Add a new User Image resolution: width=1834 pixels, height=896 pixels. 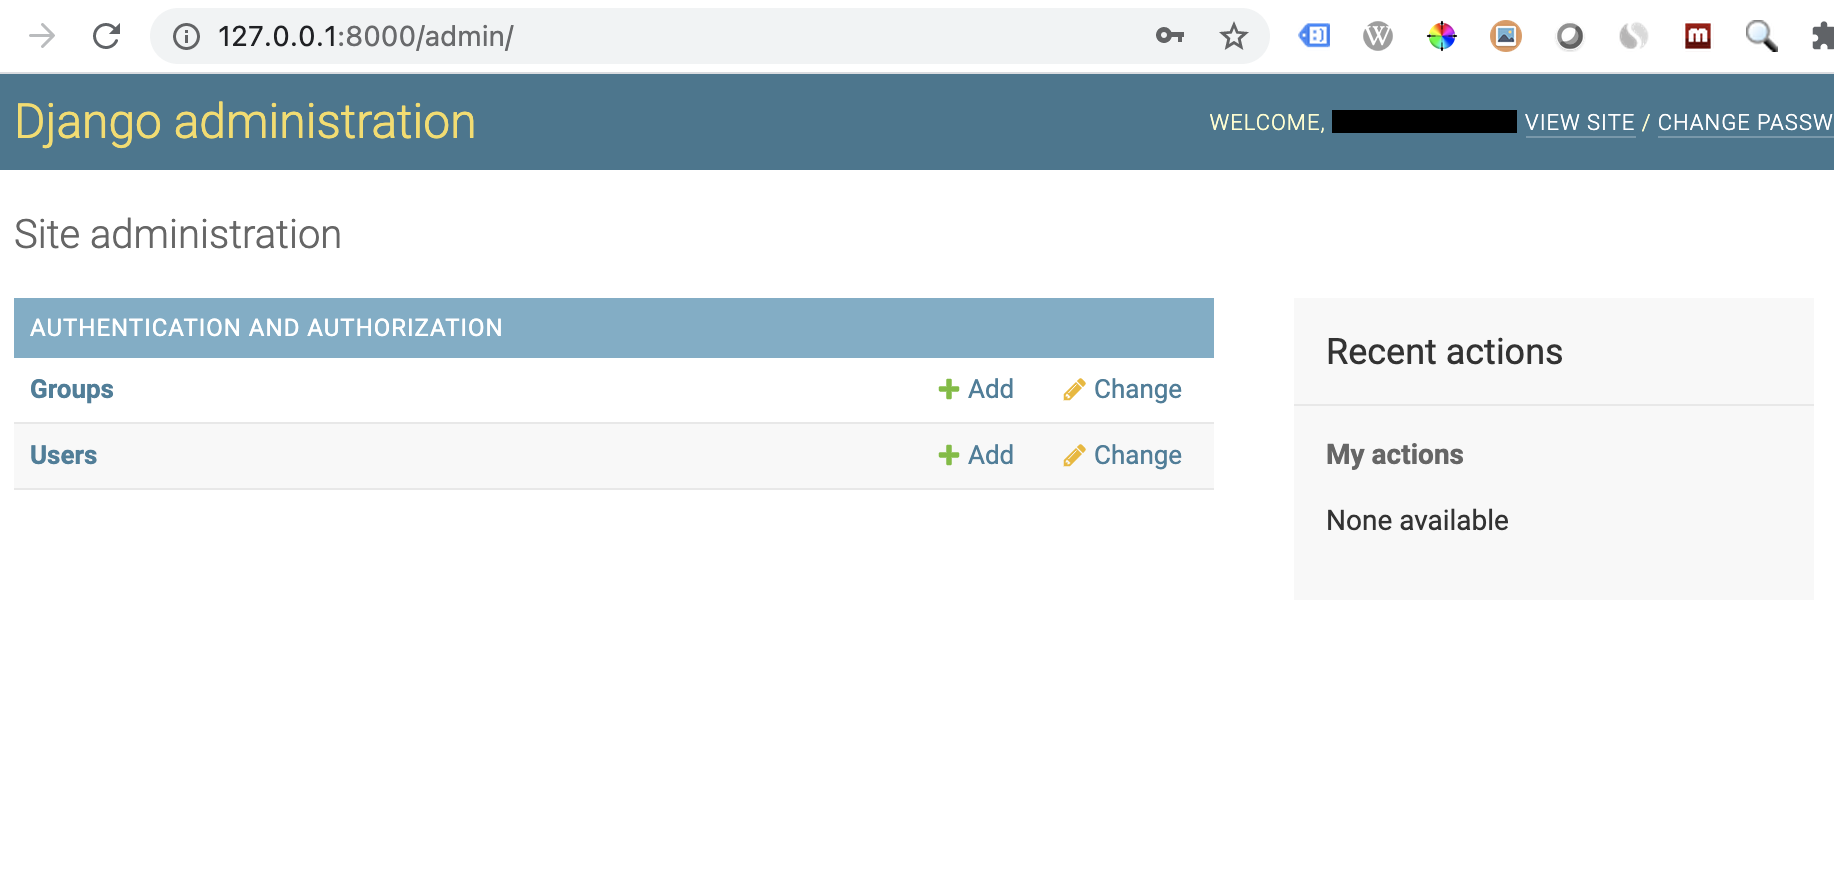[x=976, y=455]
